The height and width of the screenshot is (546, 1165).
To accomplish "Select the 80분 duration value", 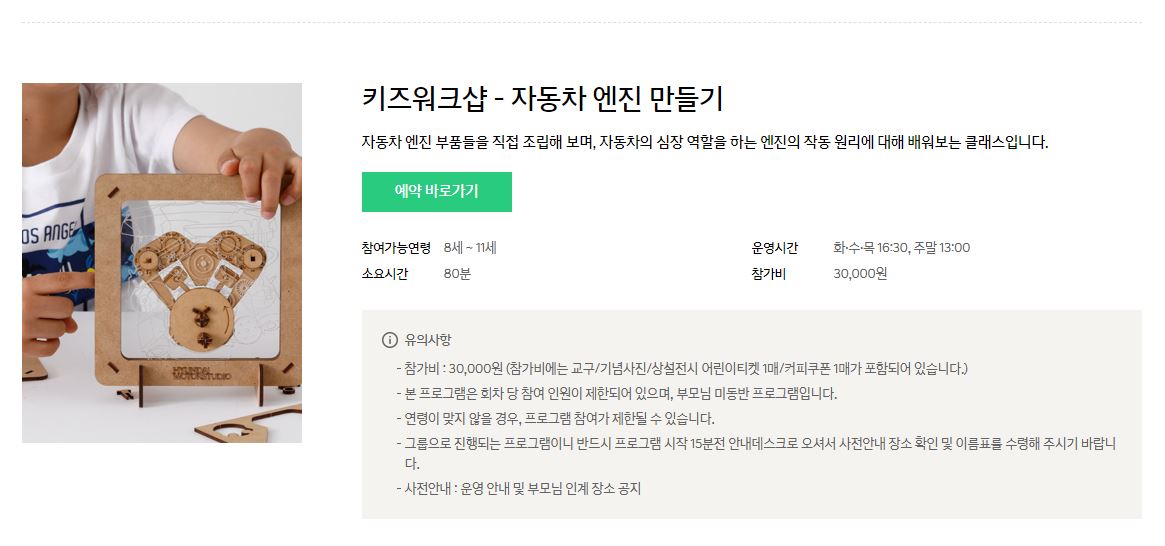I will pos(457,273).
